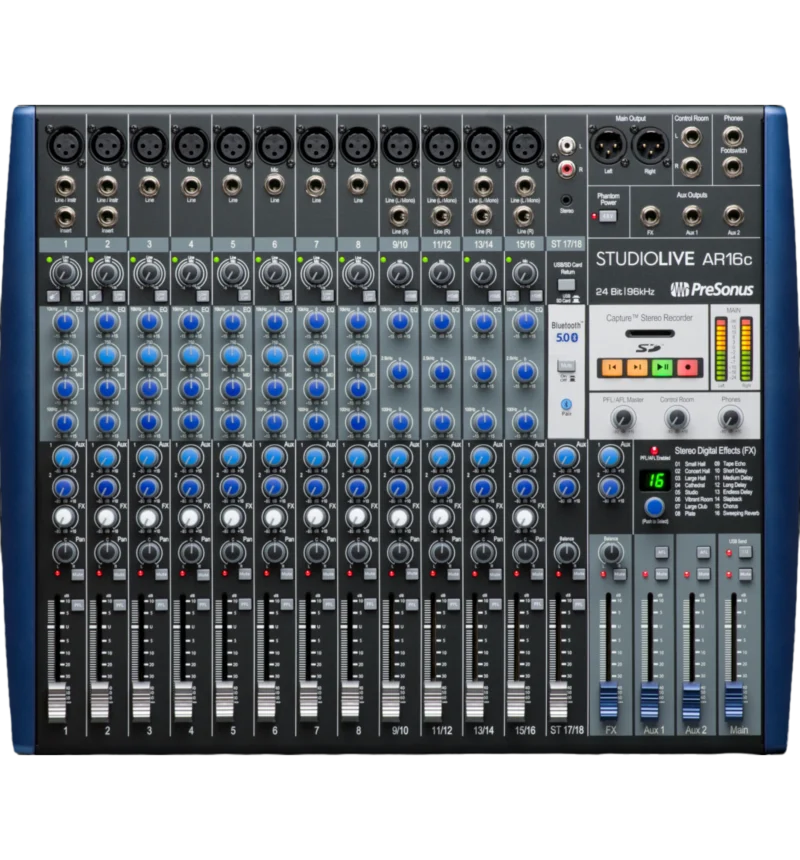Screen dimensions: 800x860
Task: Click the Phones output jack
Action: coord(733,135)
